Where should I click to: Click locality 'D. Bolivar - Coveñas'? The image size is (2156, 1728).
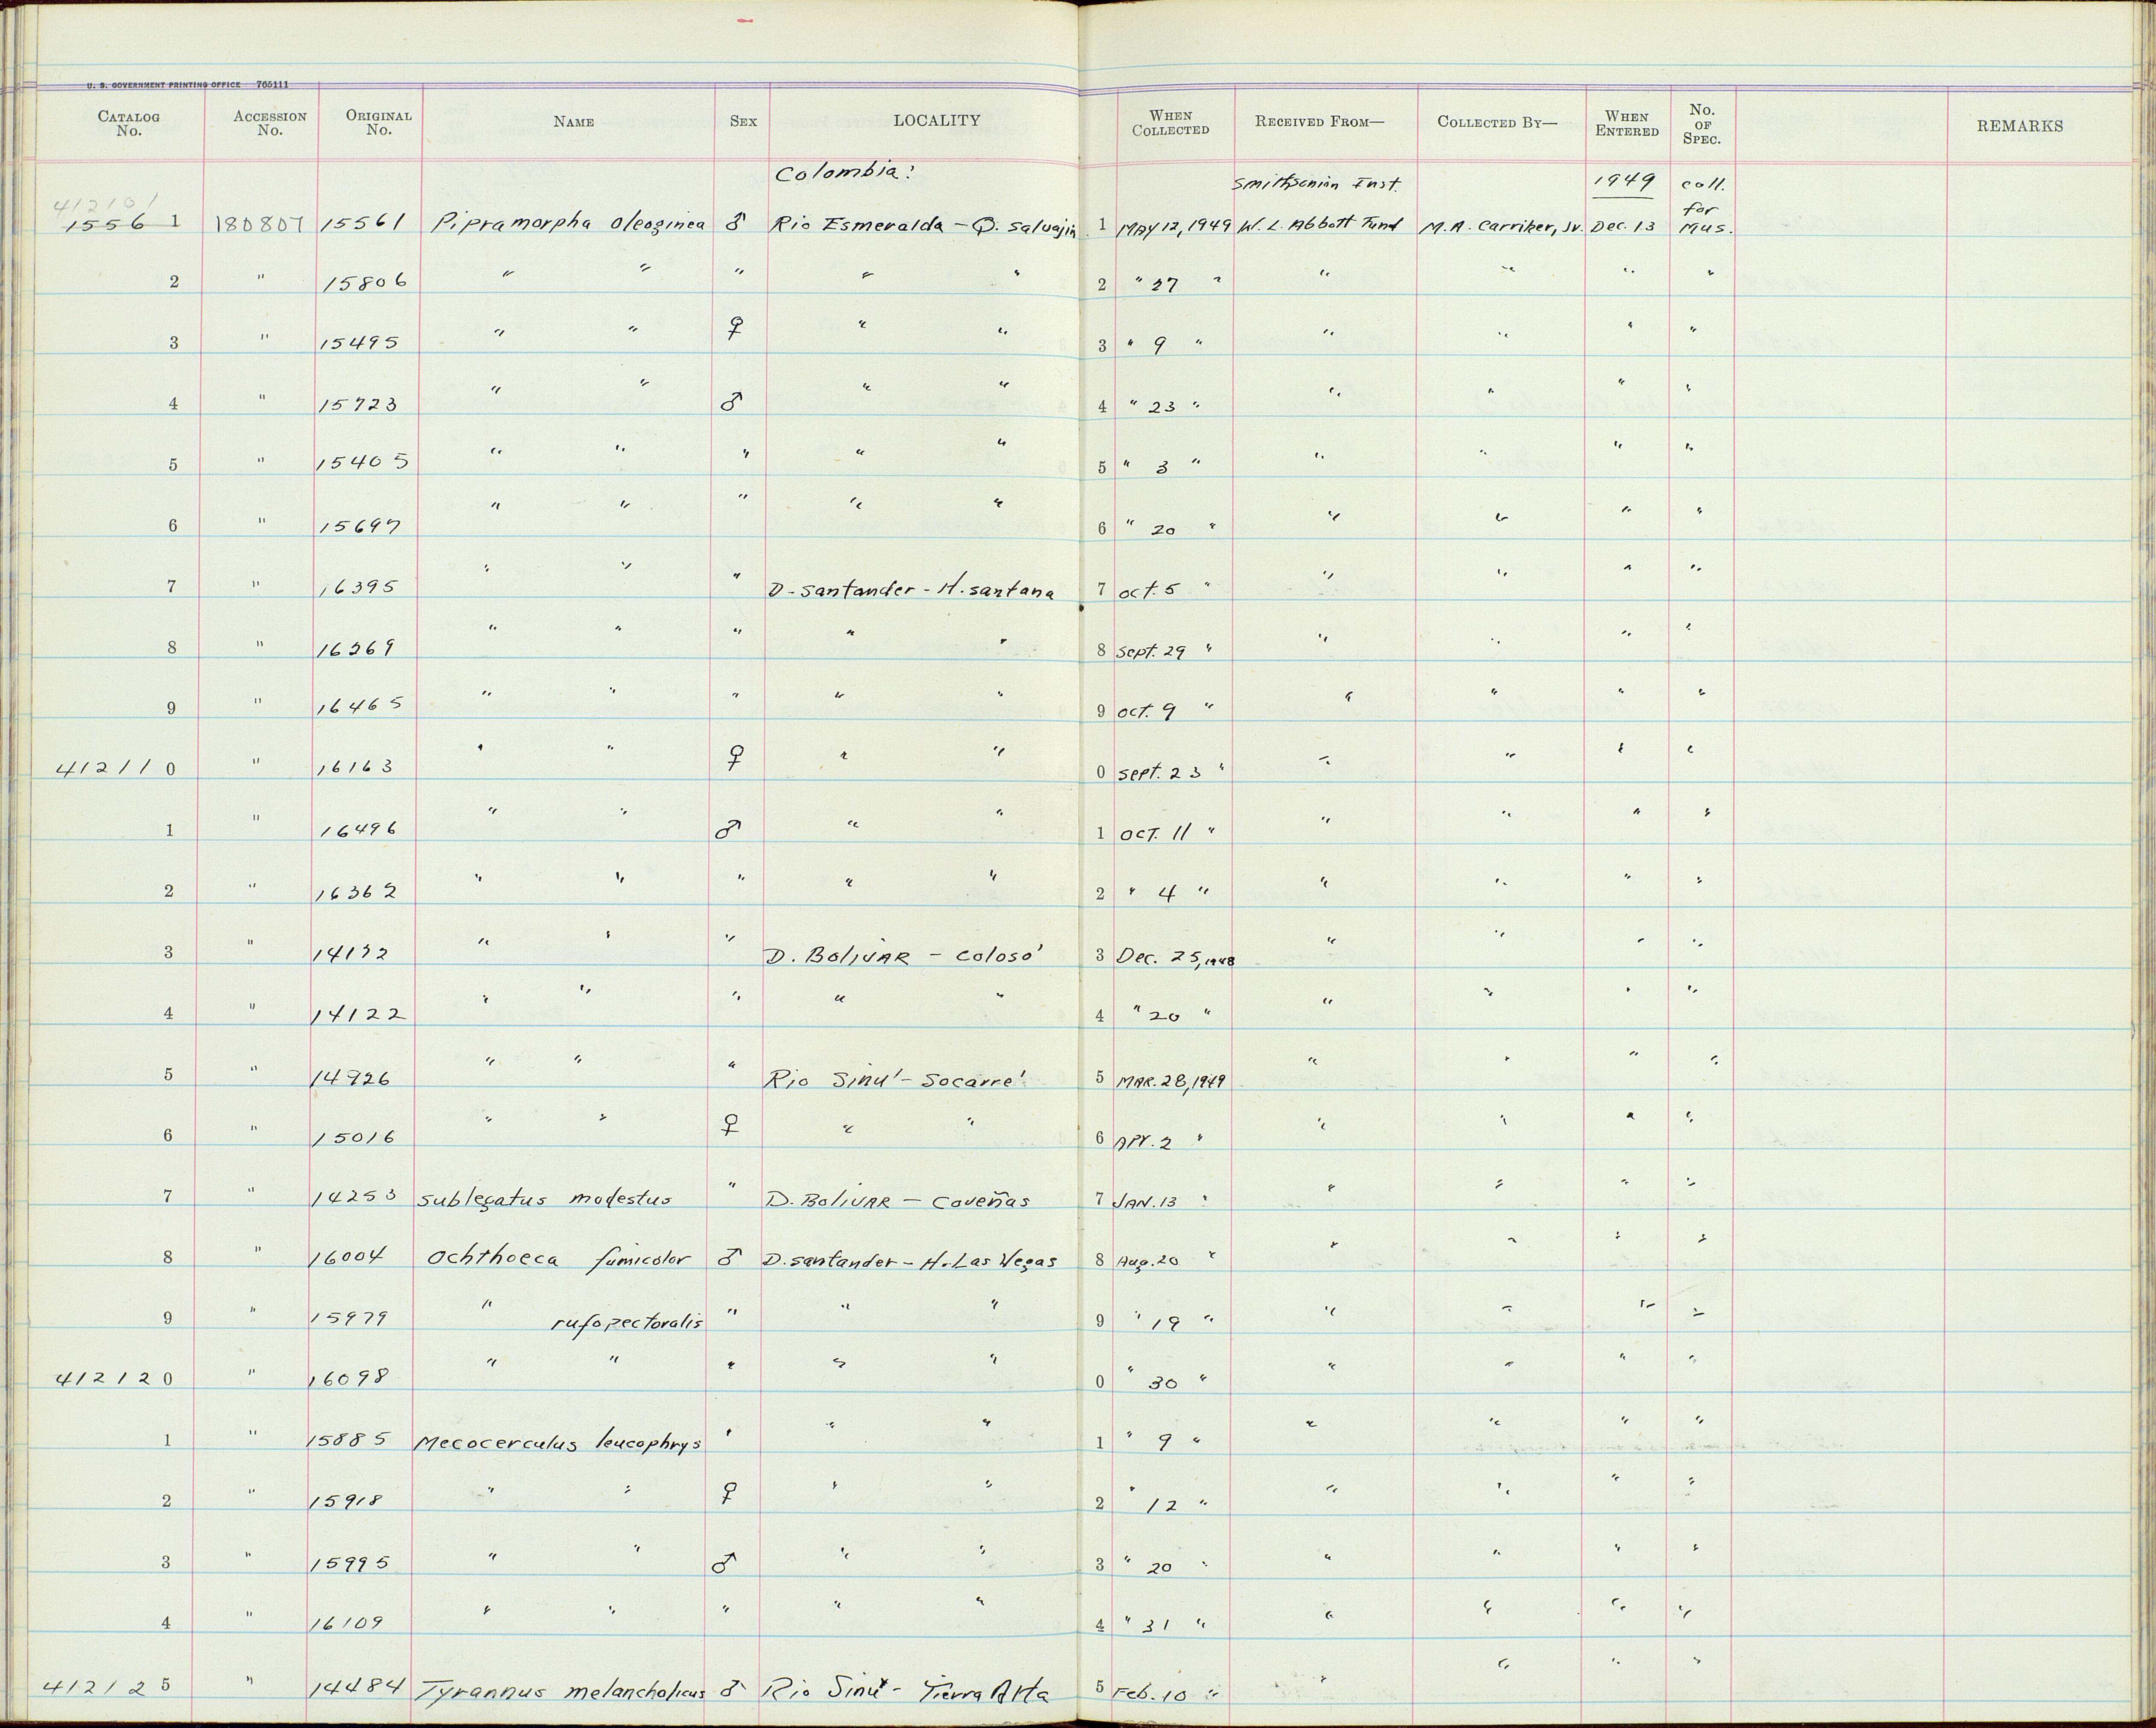click(x=896, y=1199)
